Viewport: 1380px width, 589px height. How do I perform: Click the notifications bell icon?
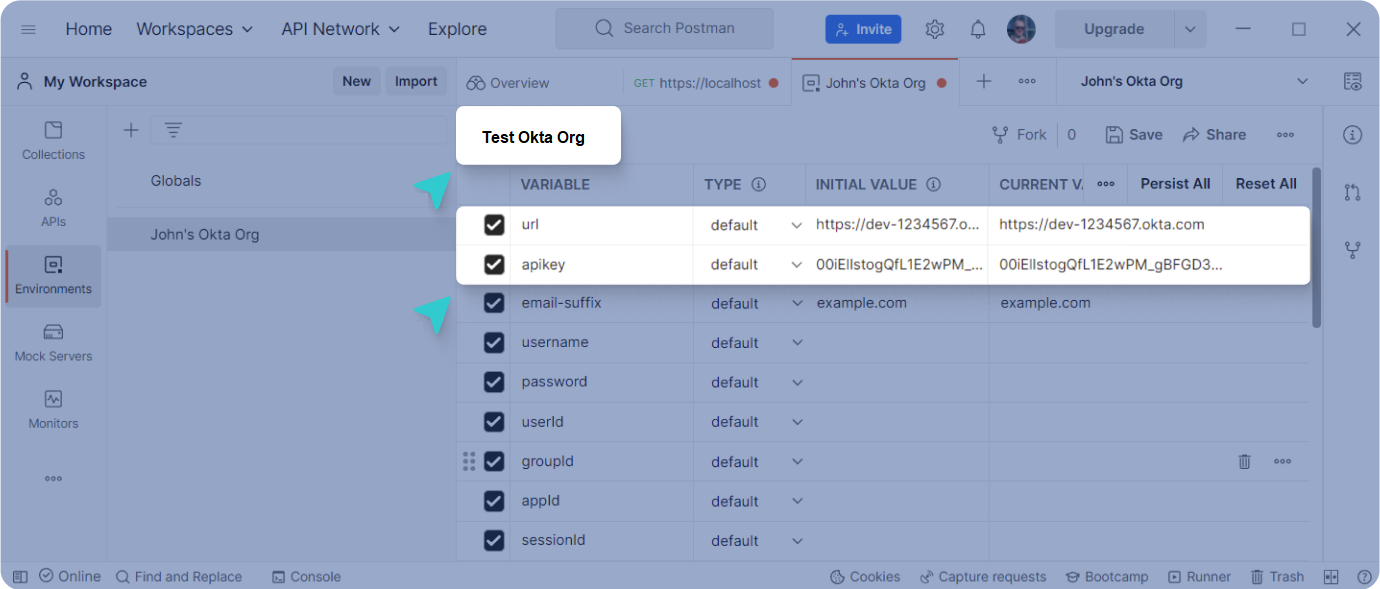click(978, 29)
